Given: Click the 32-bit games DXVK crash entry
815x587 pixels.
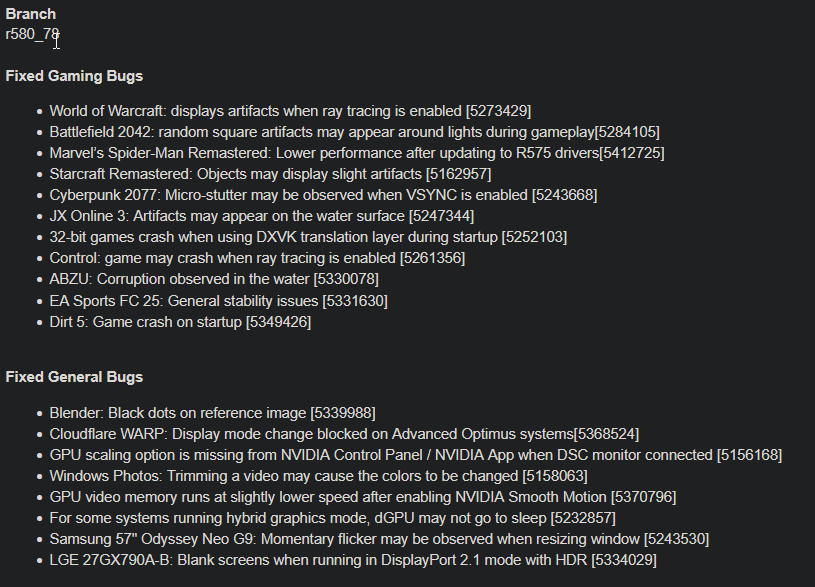Looking at the screenshot, I should pyautogui.click(x=308, y=237).
